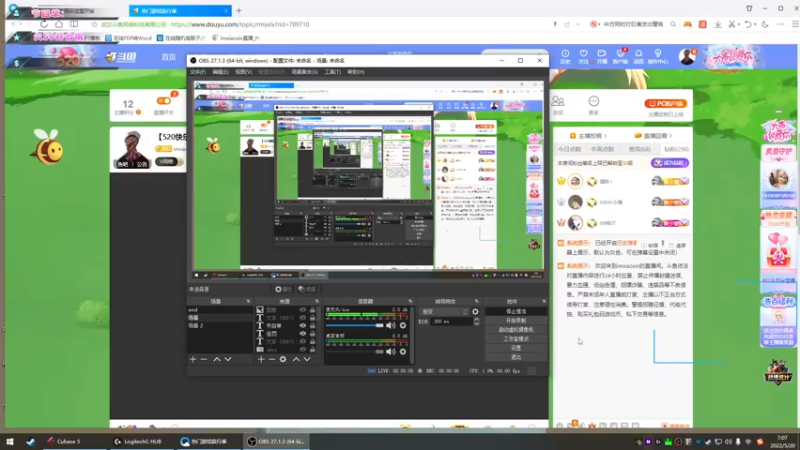This screenshot has width=800, height=450.
Task: Open OBS 工具(T) menu
Action: [x=333, y=72]
